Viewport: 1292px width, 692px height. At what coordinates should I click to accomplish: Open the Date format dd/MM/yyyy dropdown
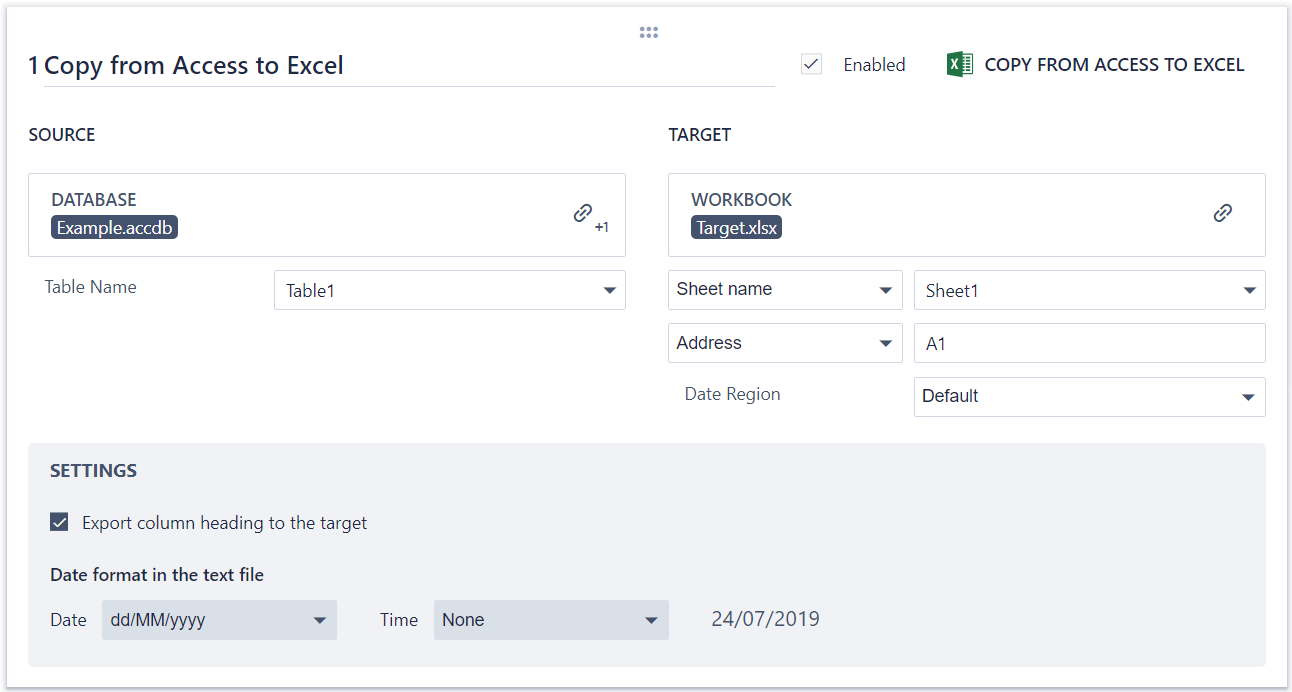coord(219,620)
